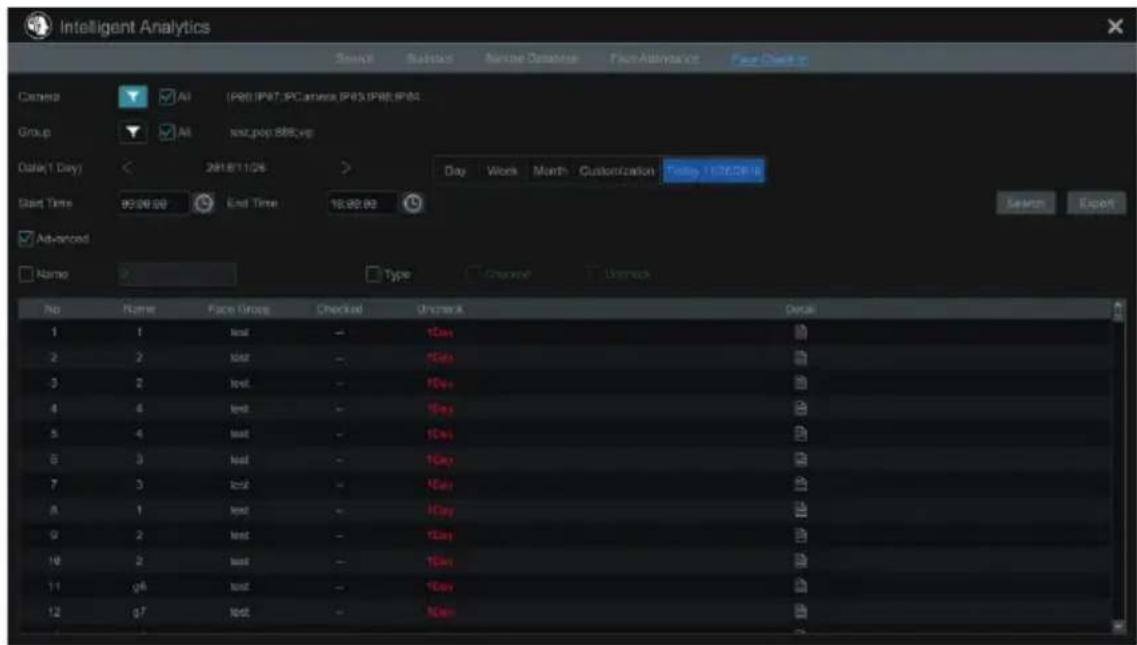Image resolution: width=1137 pixels, height=645 pixels.
Task: Select the Month range option
Action: click(550, 171)
